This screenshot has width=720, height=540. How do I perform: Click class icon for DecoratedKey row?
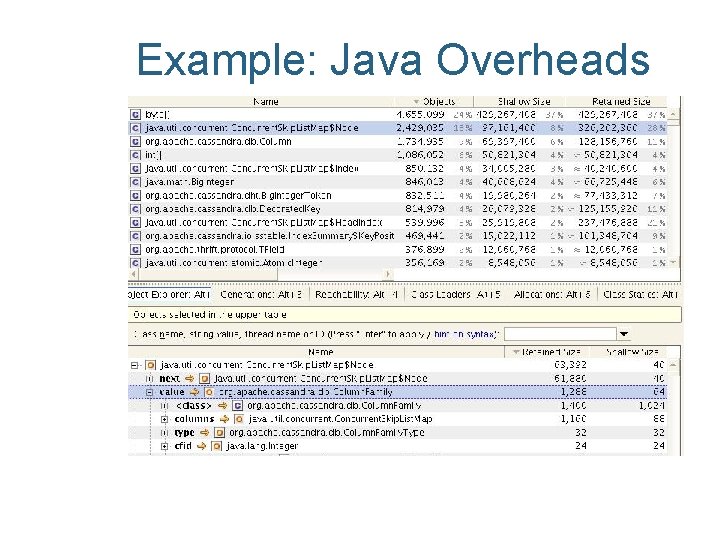(135, 209)
